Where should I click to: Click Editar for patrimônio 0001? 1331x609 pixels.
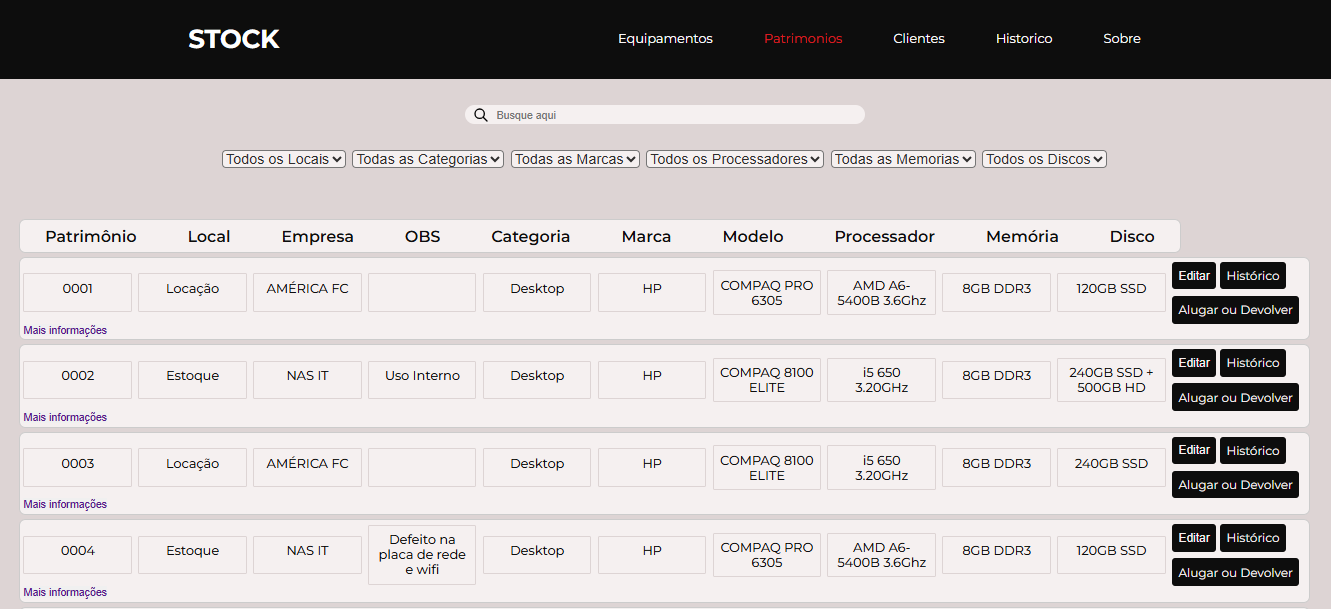(1193, 275)
